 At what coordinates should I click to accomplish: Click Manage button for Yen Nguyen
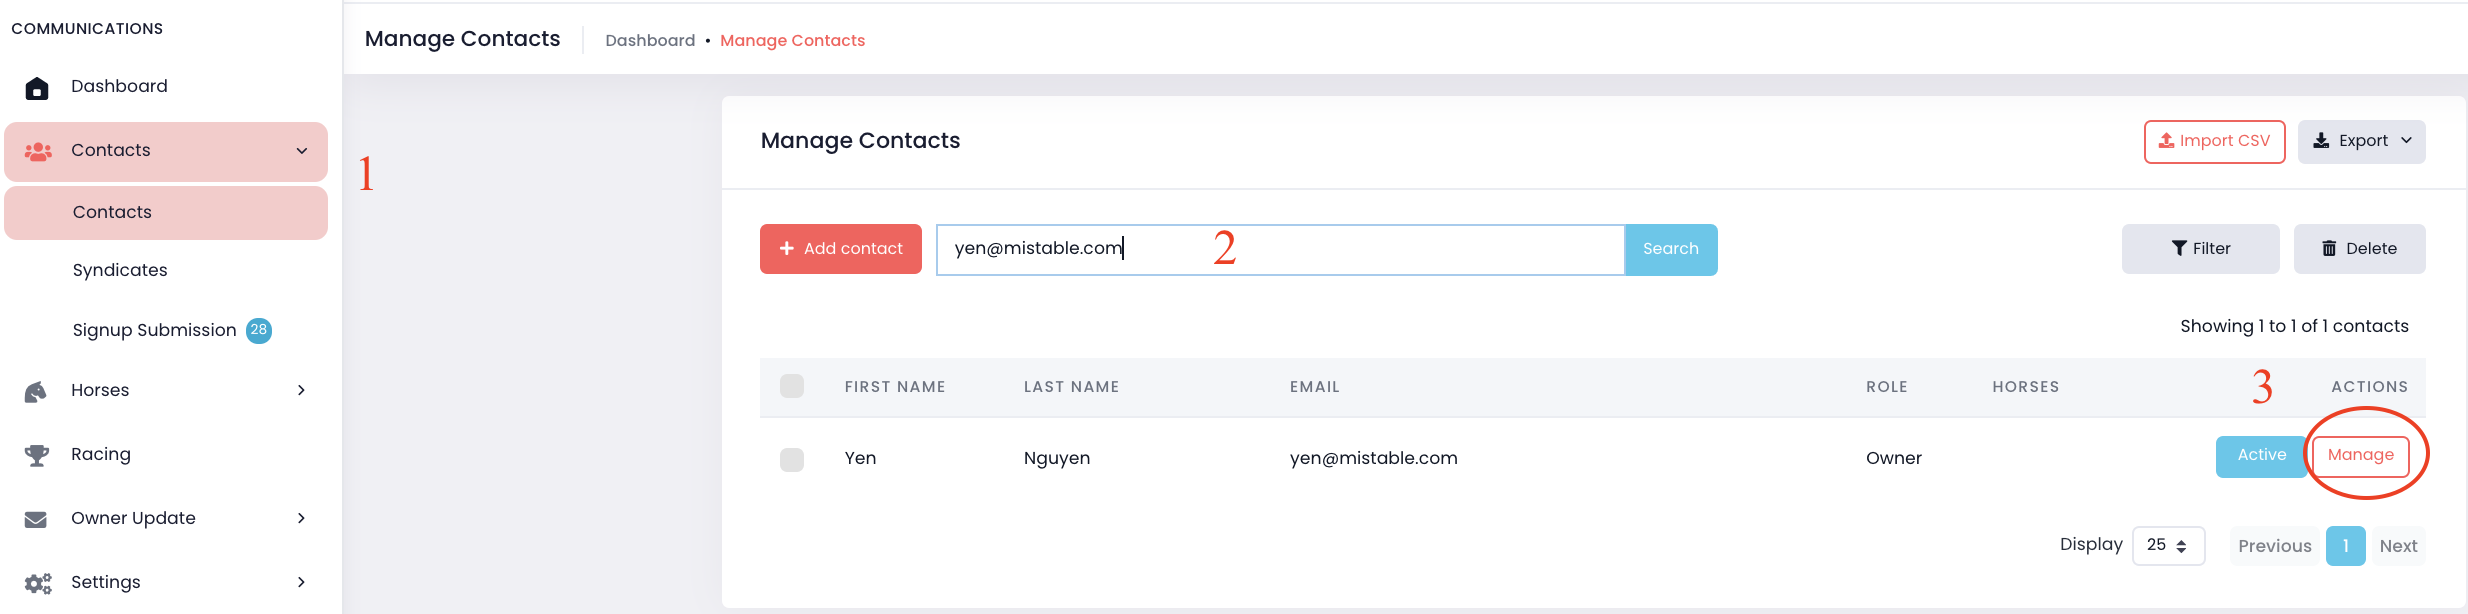pyautogui.click(x=2360, y=456)
